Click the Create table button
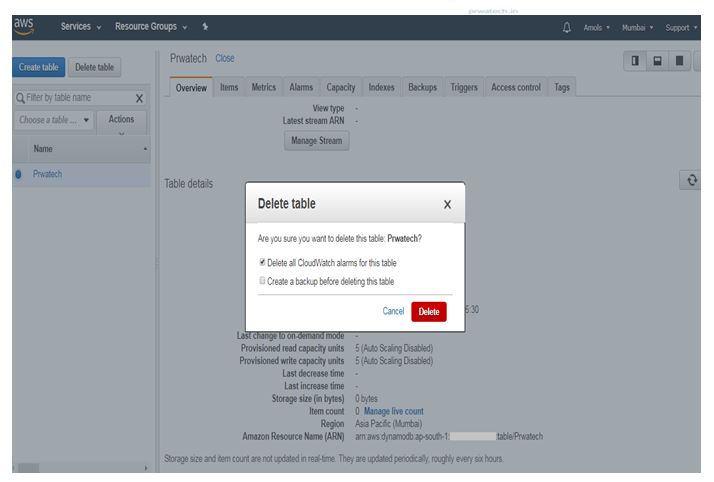714x482 pixels. point(39,67)
